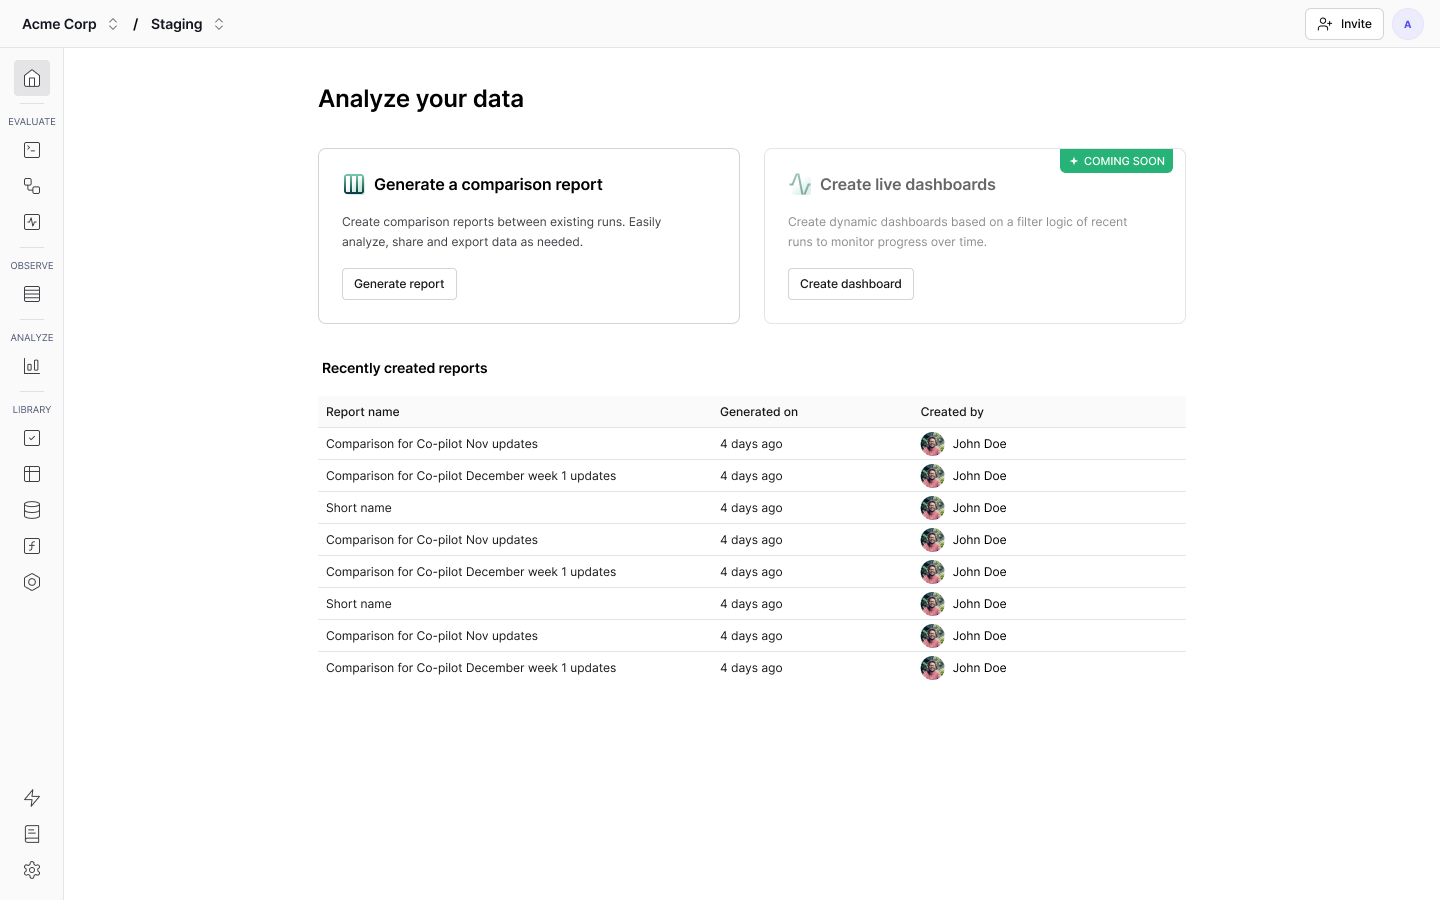Image resolution: width=1440 pixels, height=900 pixels.
Task: Open the hexagon icon under Library
Action: [32, 582]
